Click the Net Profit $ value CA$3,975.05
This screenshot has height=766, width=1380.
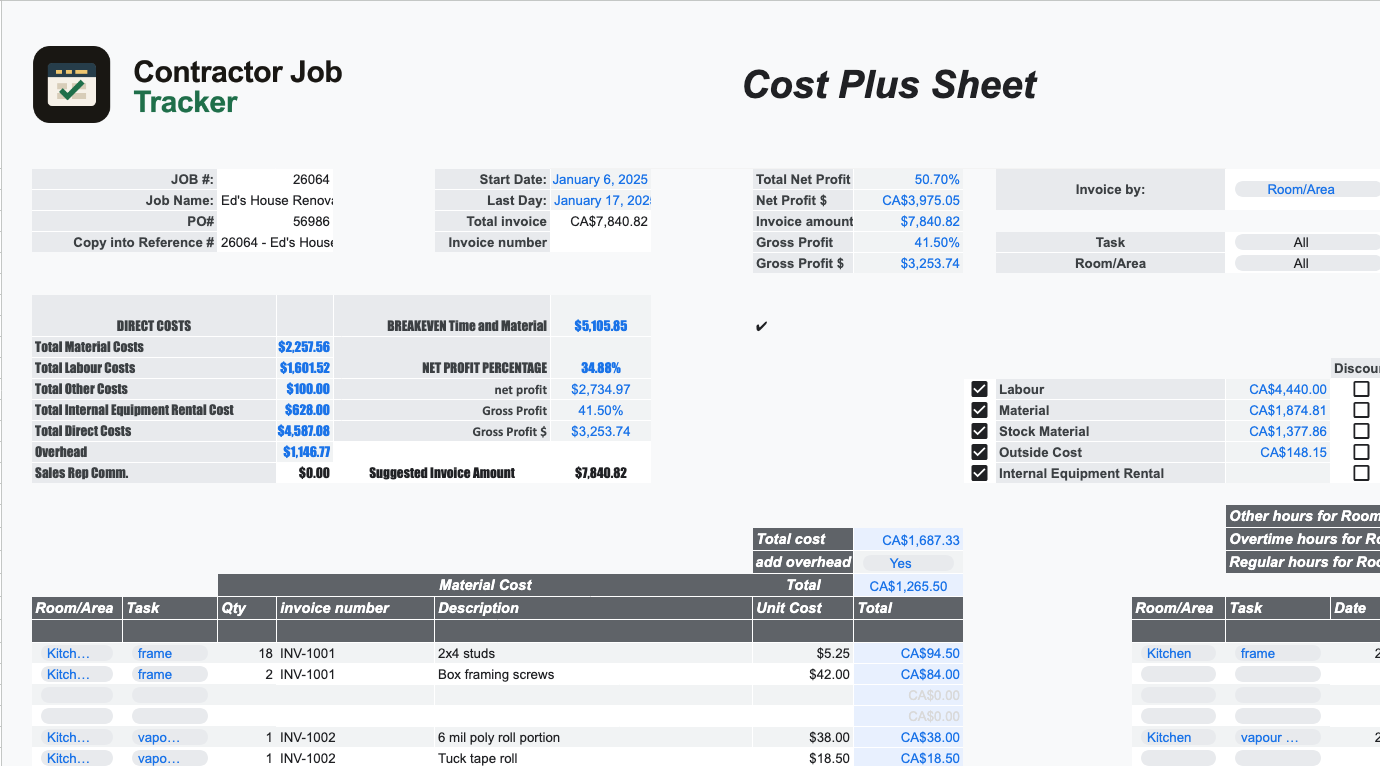click(908, 200)
